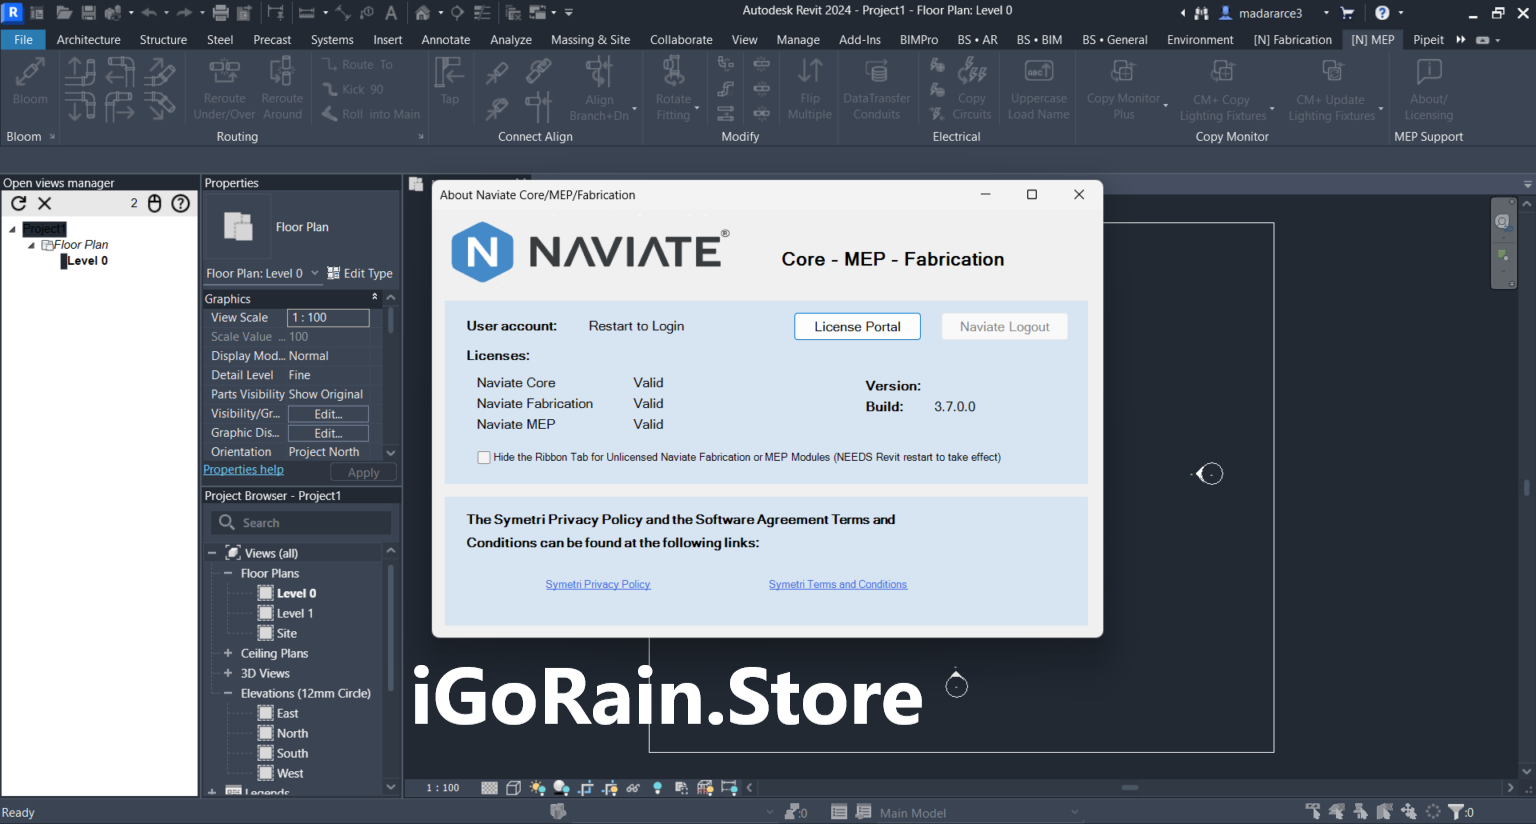Open the Floor Plan: Level 0 dropdown
1536x824 pixels.
[x=314, y=273]
